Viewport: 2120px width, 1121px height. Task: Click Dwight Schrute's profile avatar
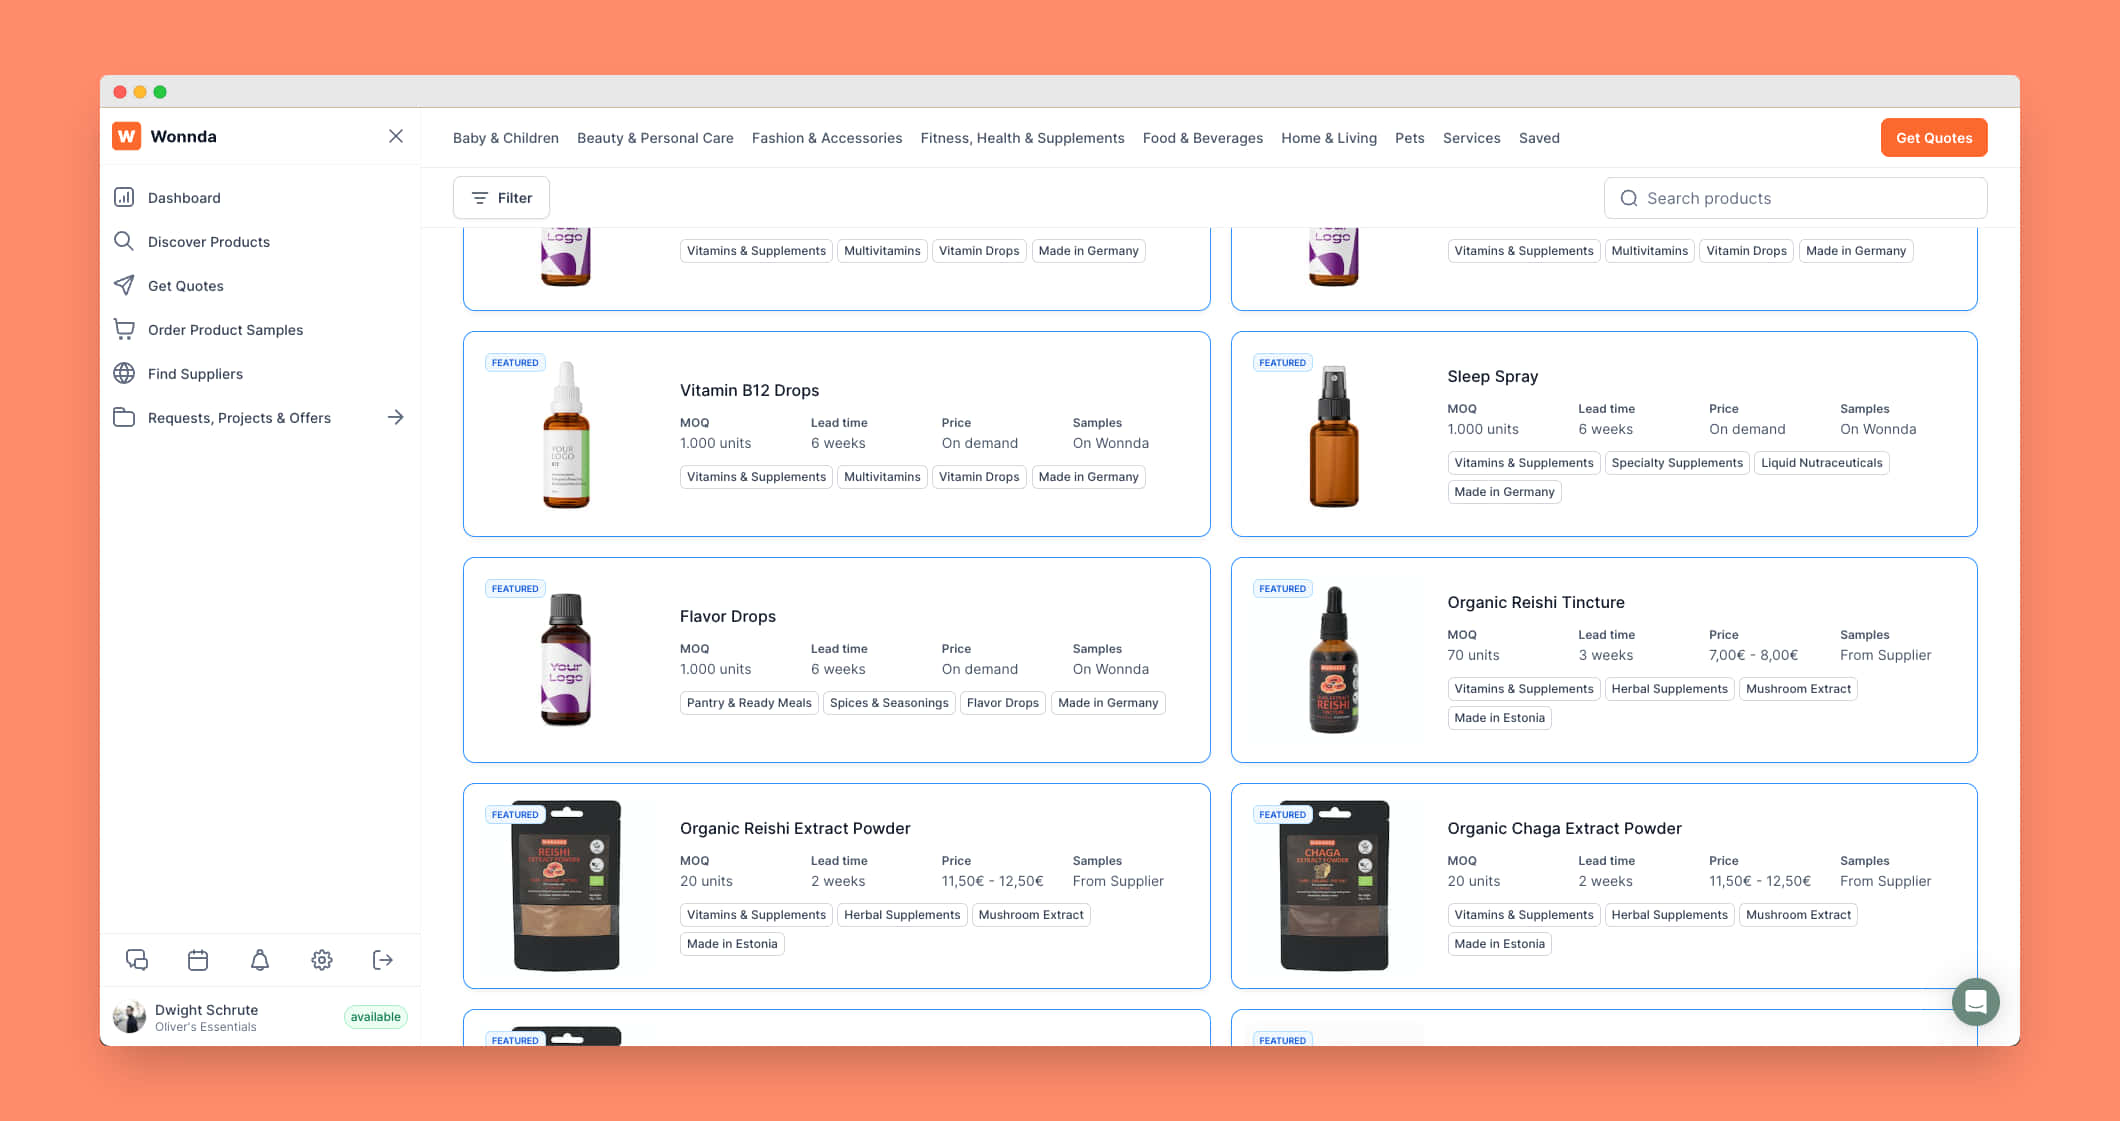pos(130,1017)
